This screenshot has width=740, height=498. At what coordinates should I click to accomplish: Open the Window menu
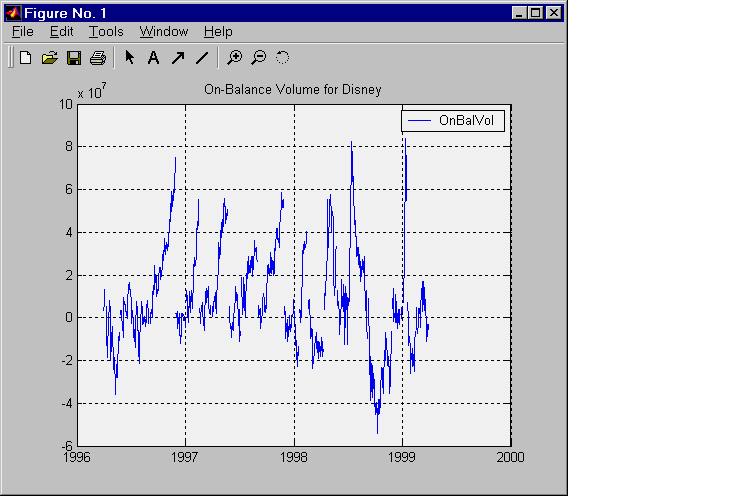[164, 32]
